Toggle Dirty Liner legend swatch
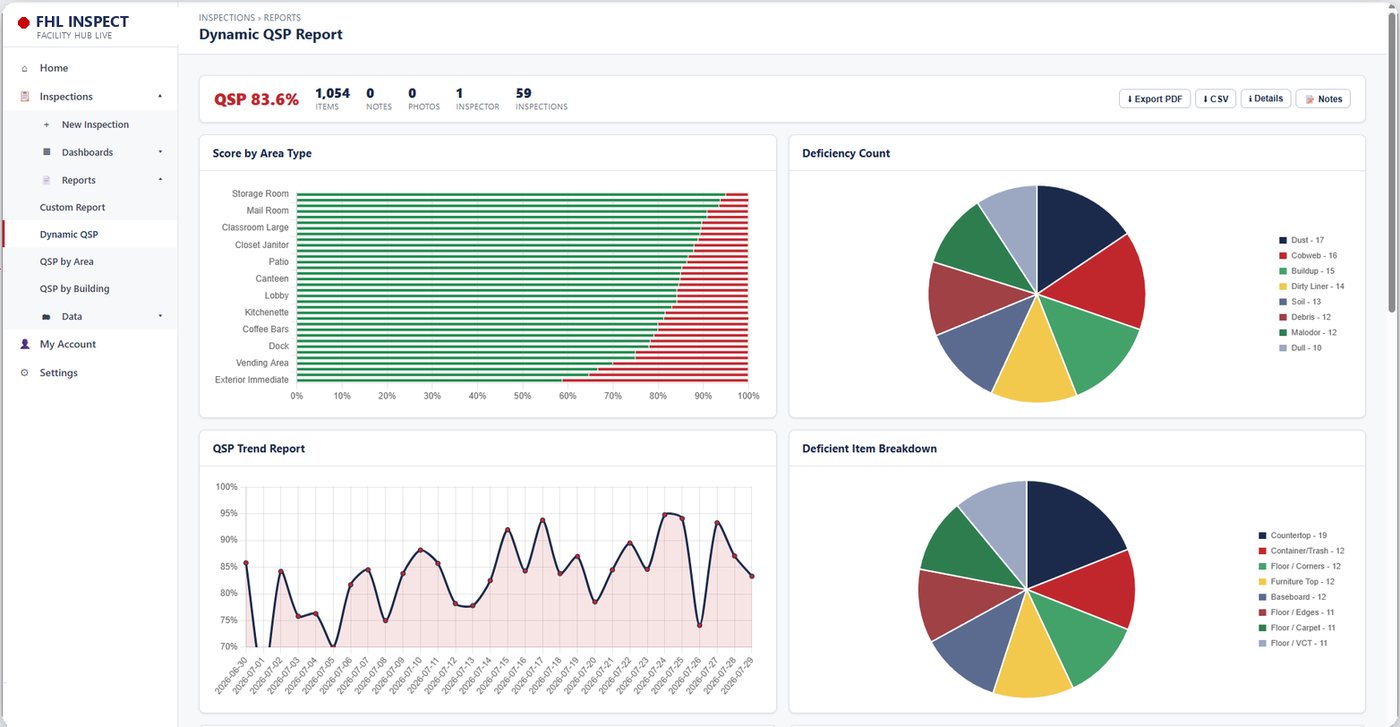Viewport: 1400px width, 727px height. click(x=1283, y=287)
